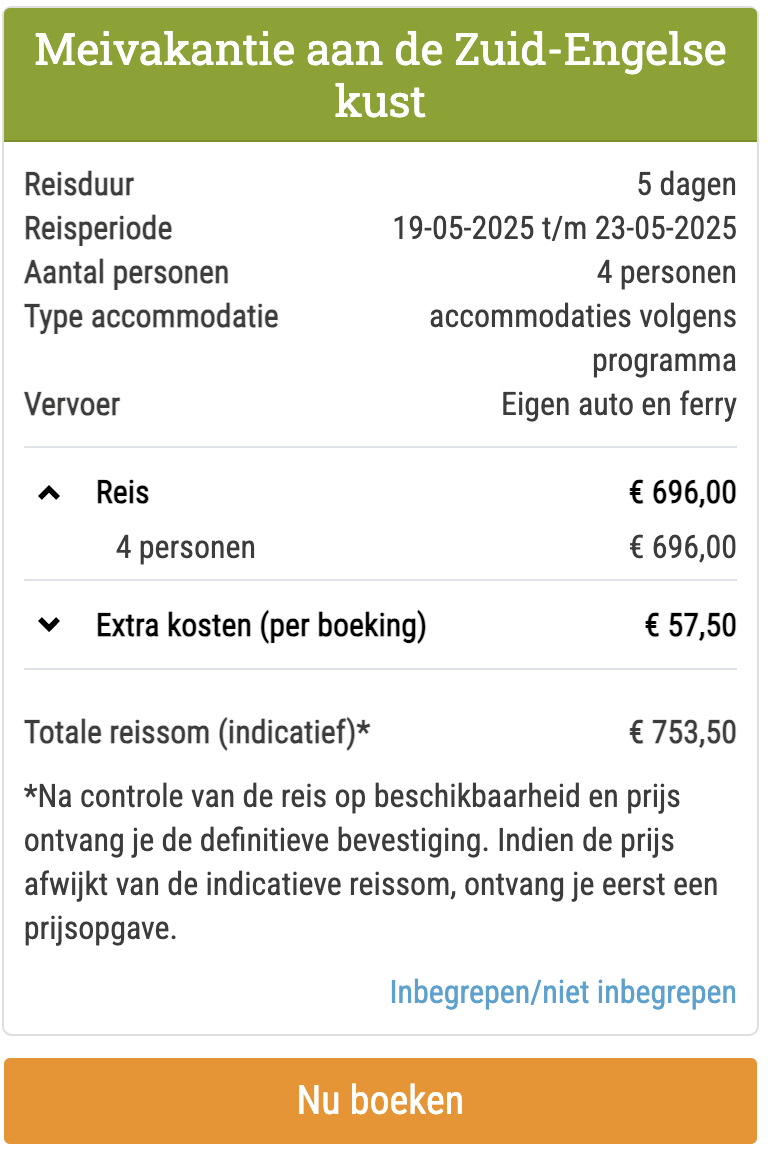Click the Reisperiode label
Screen dimensions: 768x1154
tap(98, 229)
